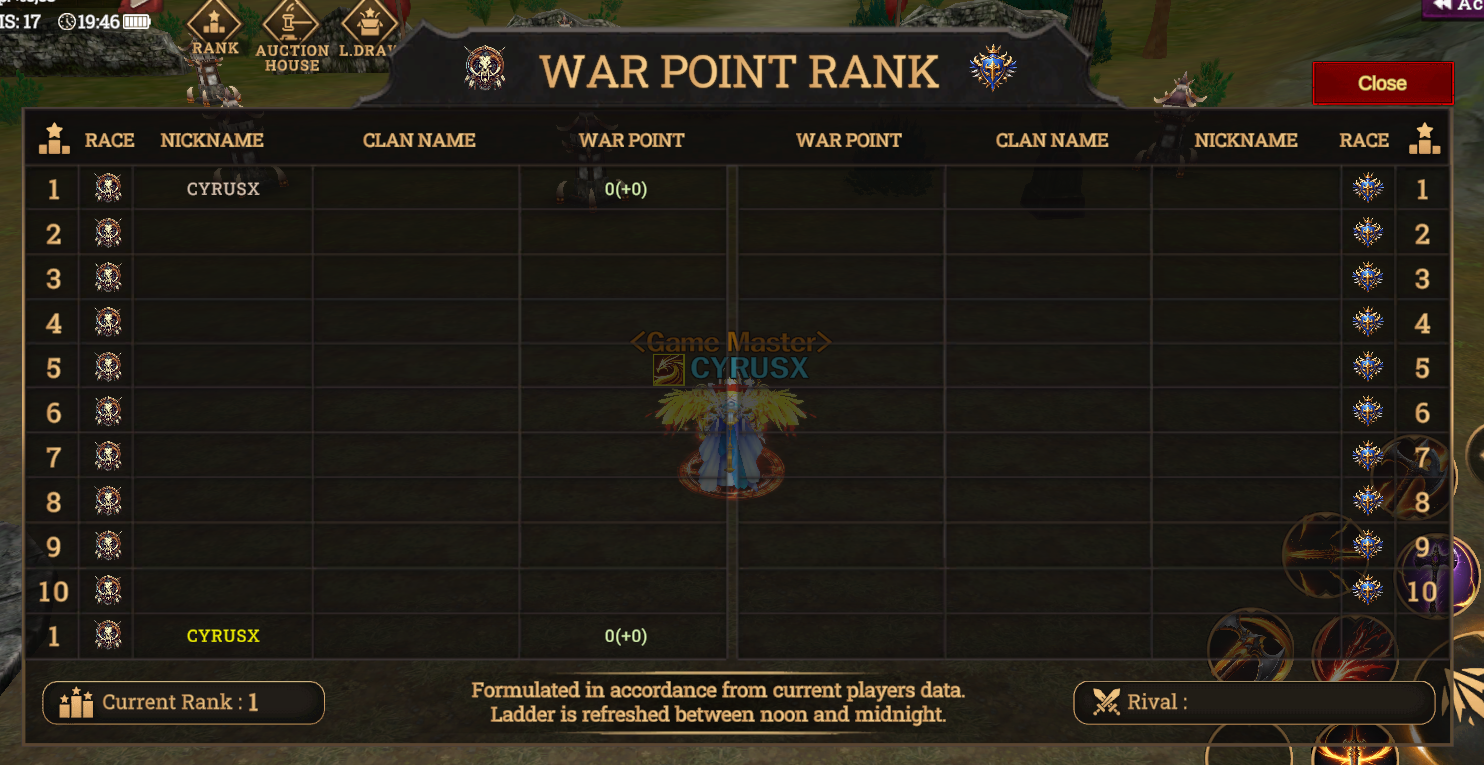Click crossed swords Rival icon

1106,702
